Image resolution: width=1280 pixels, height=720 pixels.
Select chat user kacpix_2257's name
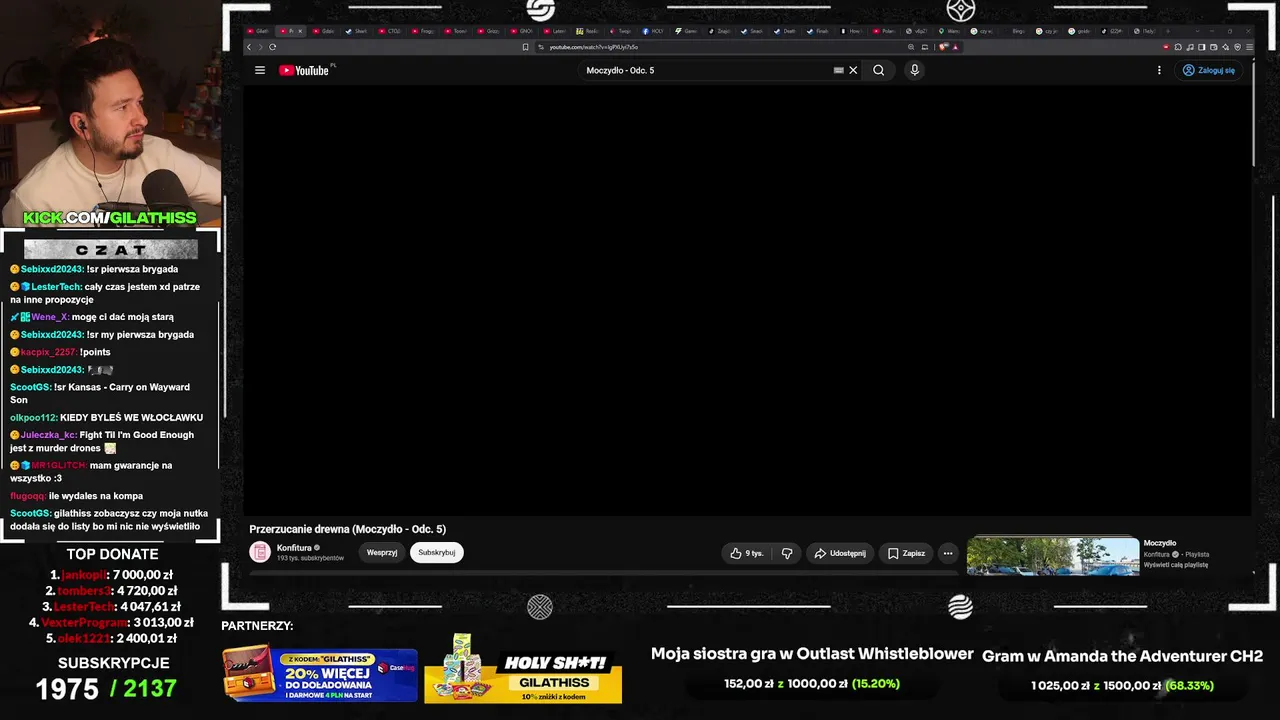[49, 352]
